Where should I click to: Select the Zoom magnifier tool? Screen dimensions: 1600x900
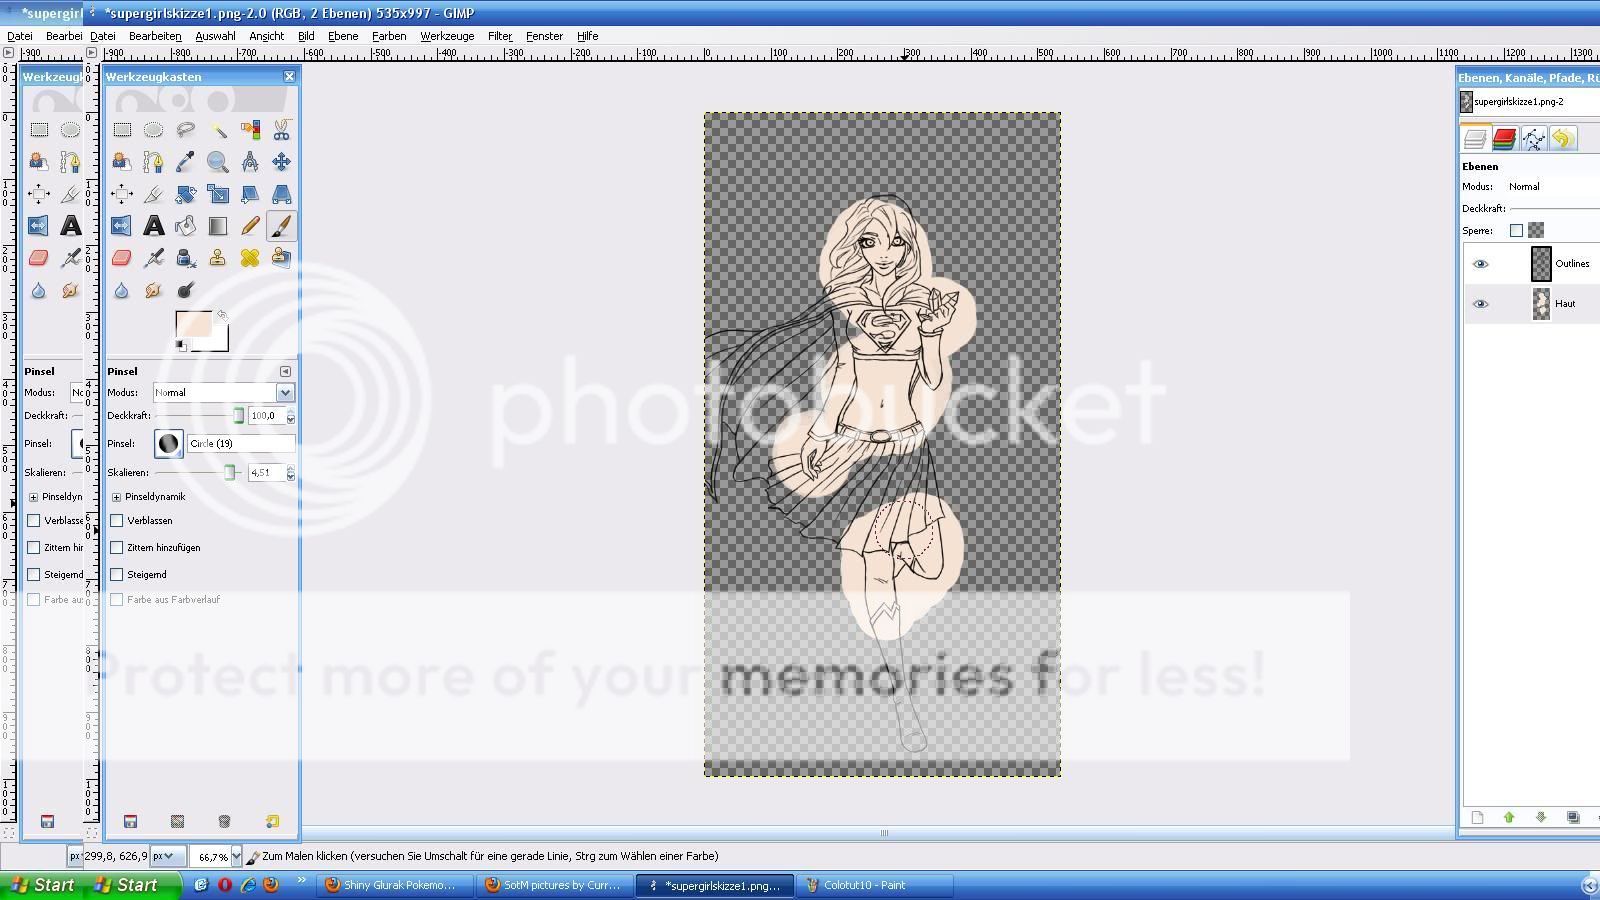(x=218, y=161)
